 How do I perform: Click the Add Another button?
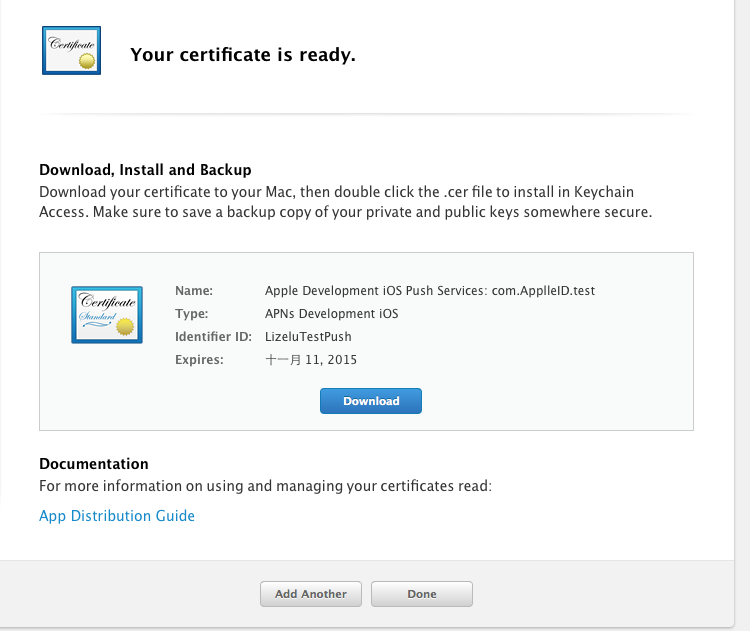click(x=311, y=594)
